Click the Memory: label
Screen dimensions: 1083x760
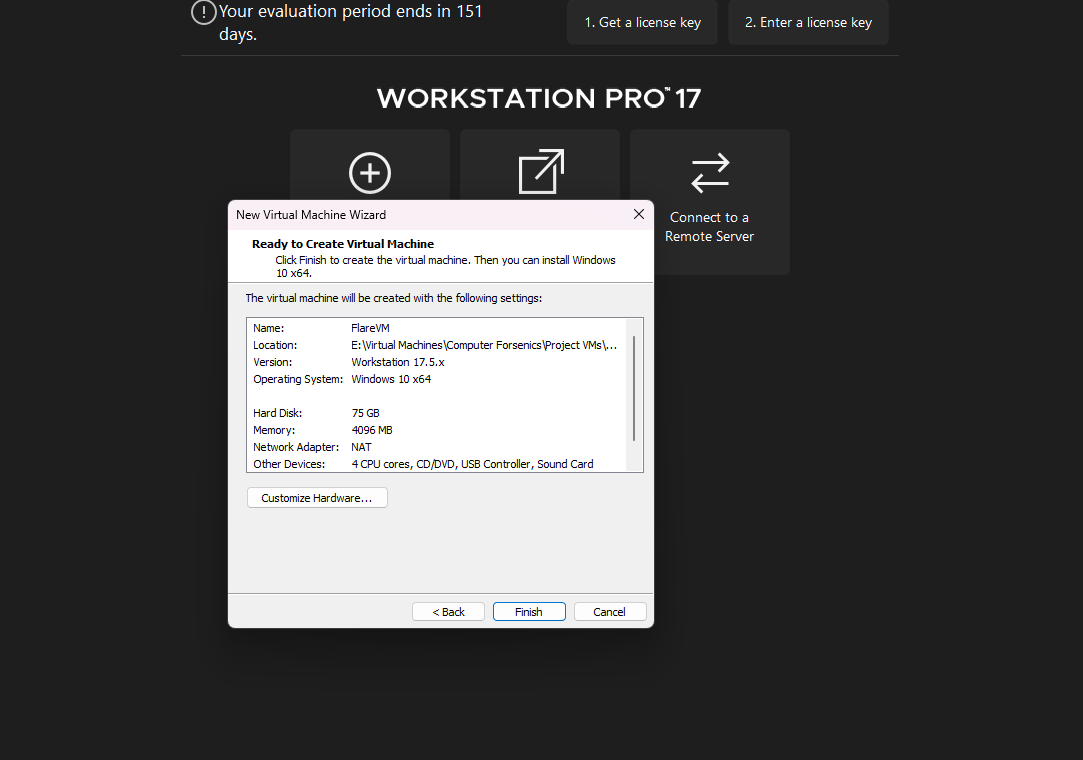click(274, 430)
